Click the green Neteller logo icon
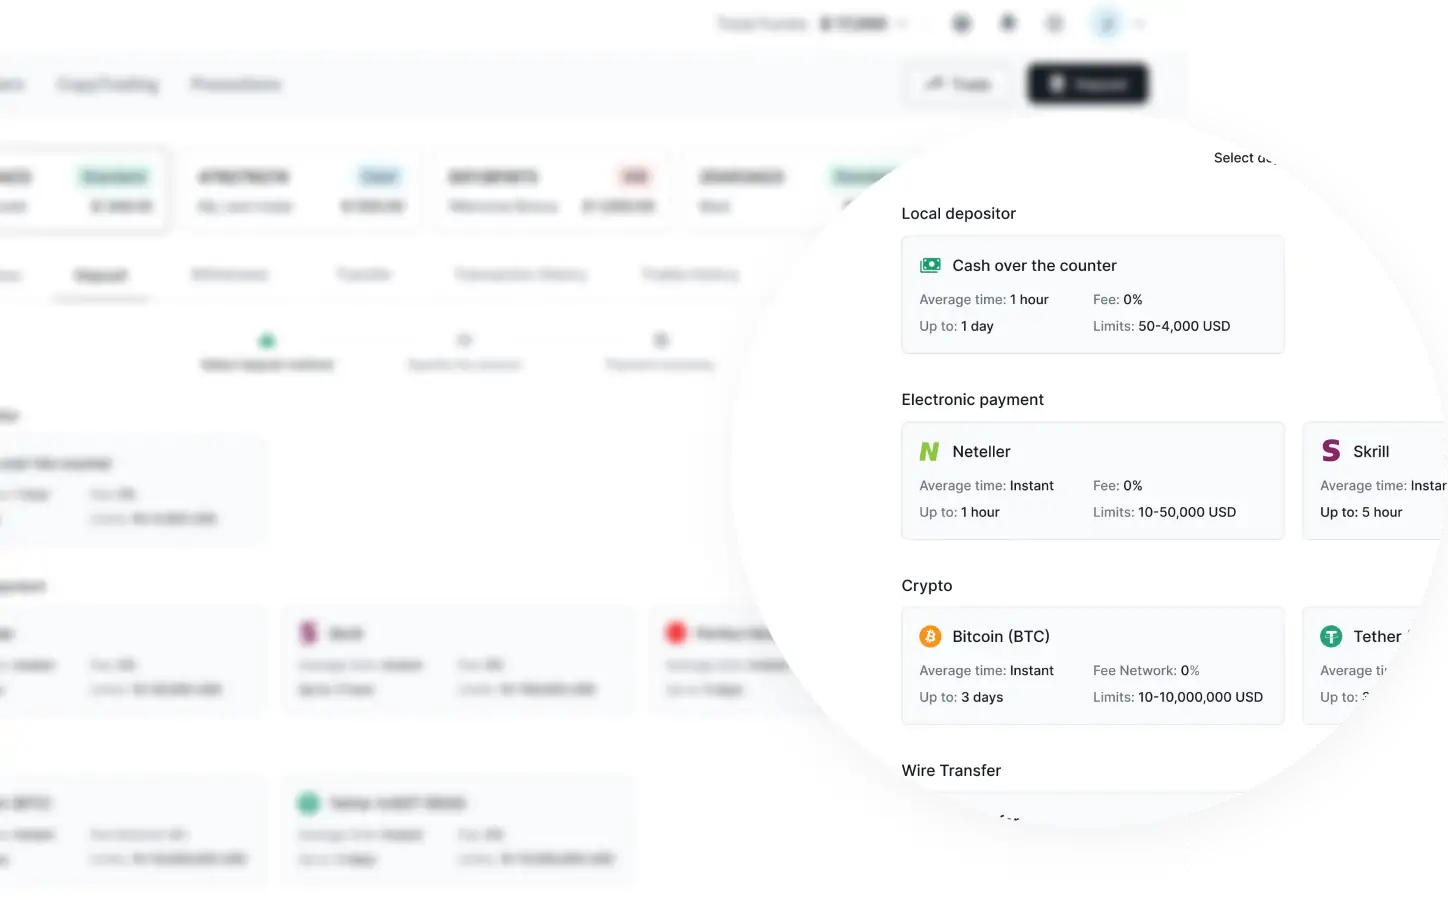 pyautogui.click(x=929, y=452)
